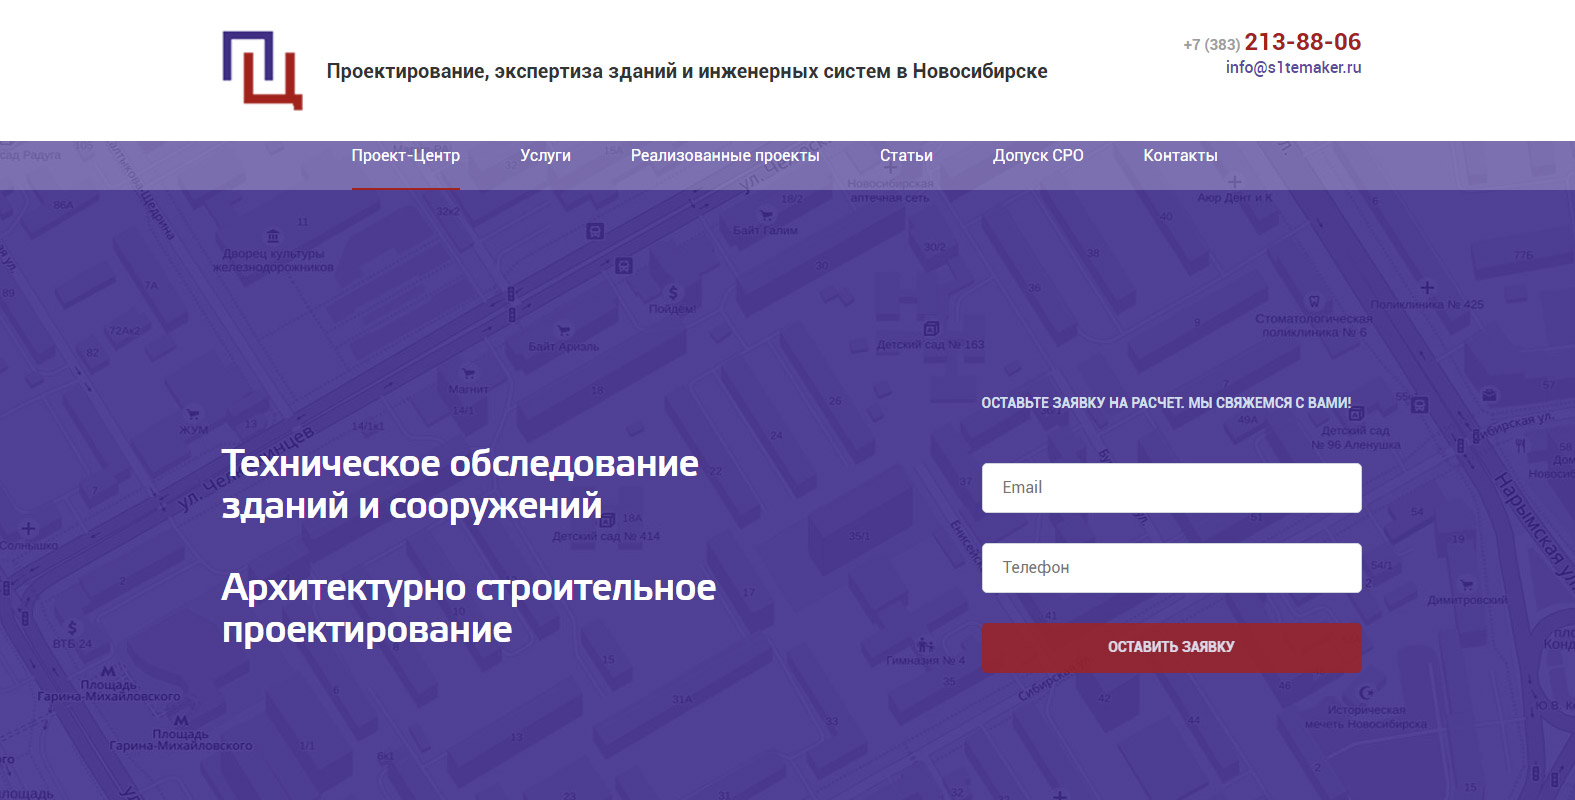Viewport: 1575px width, 800px height.
Task: Click the Гимназия № 4 map icon
Action: [x=926, y=645]
